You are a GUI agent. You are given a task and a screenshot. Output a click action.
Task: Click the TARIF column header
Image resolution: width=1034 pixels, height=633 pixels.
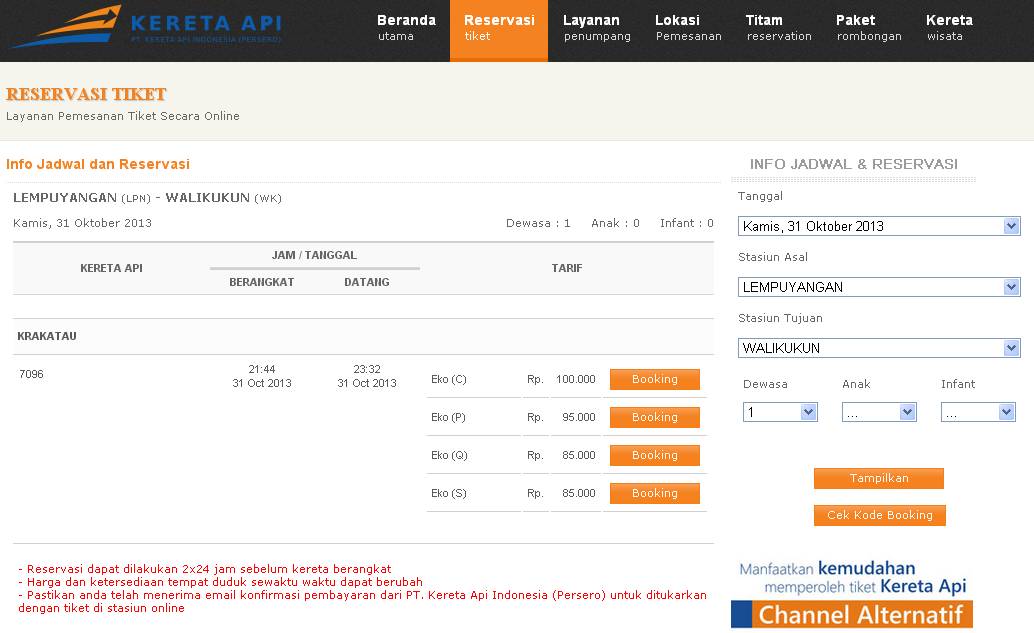[x=567, y=268]
